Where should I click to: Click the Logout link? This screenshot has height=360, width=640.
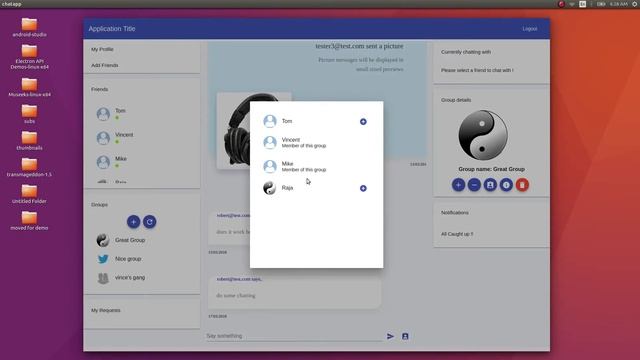click(530, 29)
